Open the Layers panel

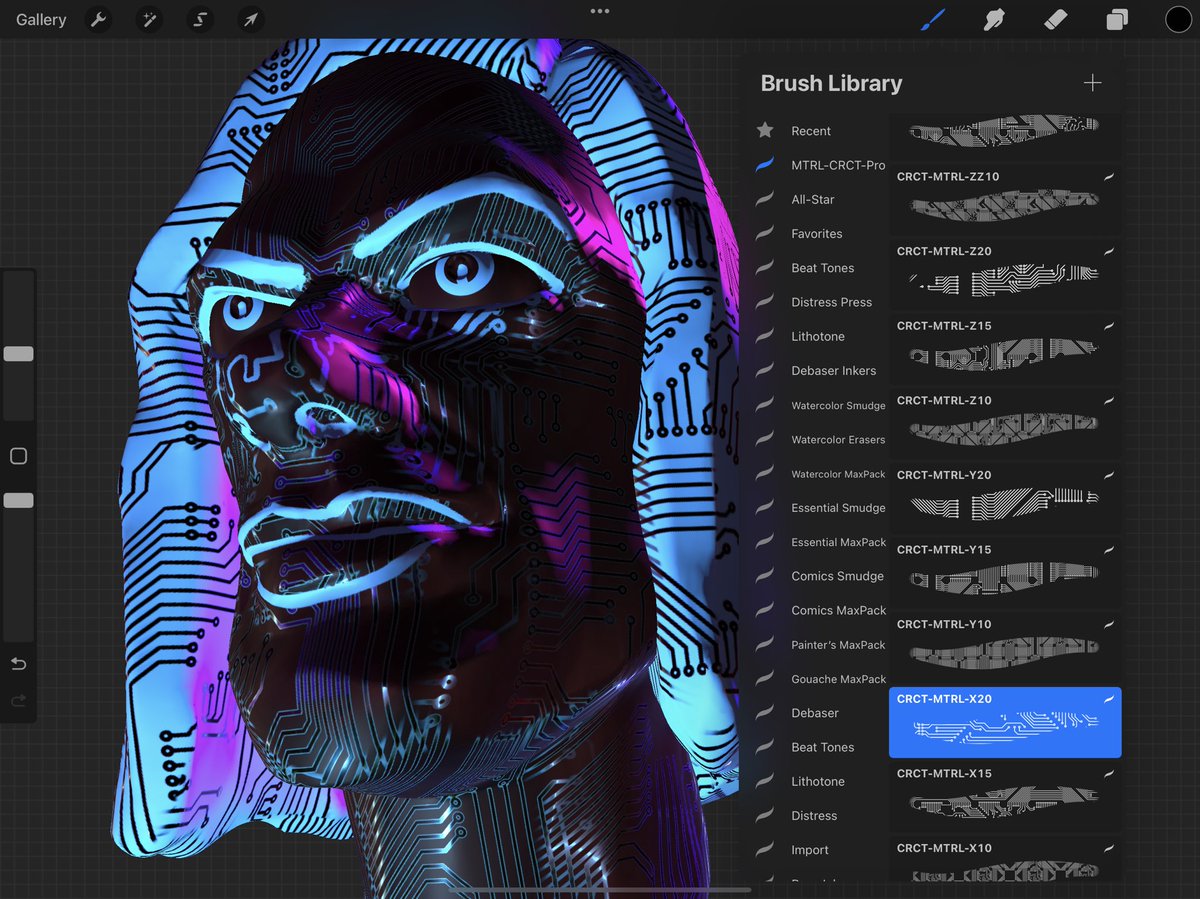pos(1117,19)
